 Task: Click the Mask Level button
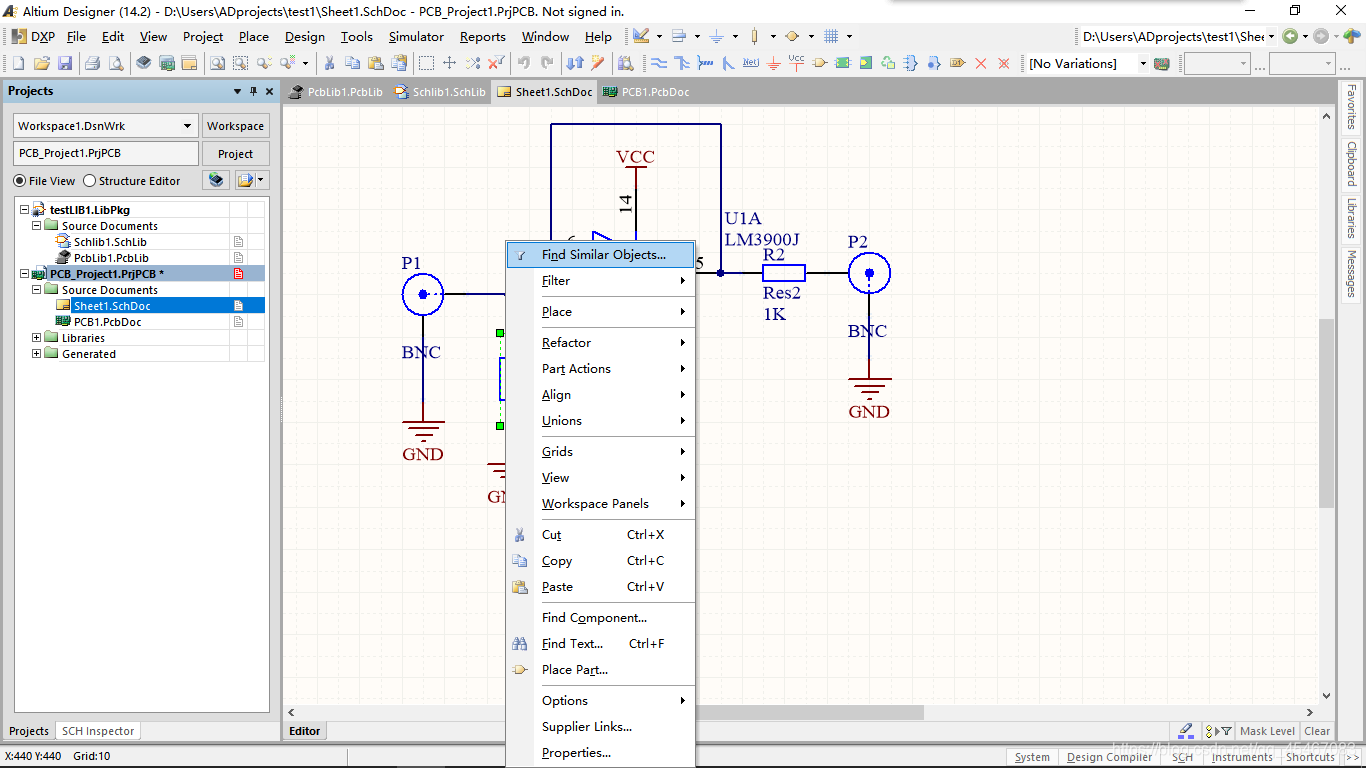(1267, 731)
